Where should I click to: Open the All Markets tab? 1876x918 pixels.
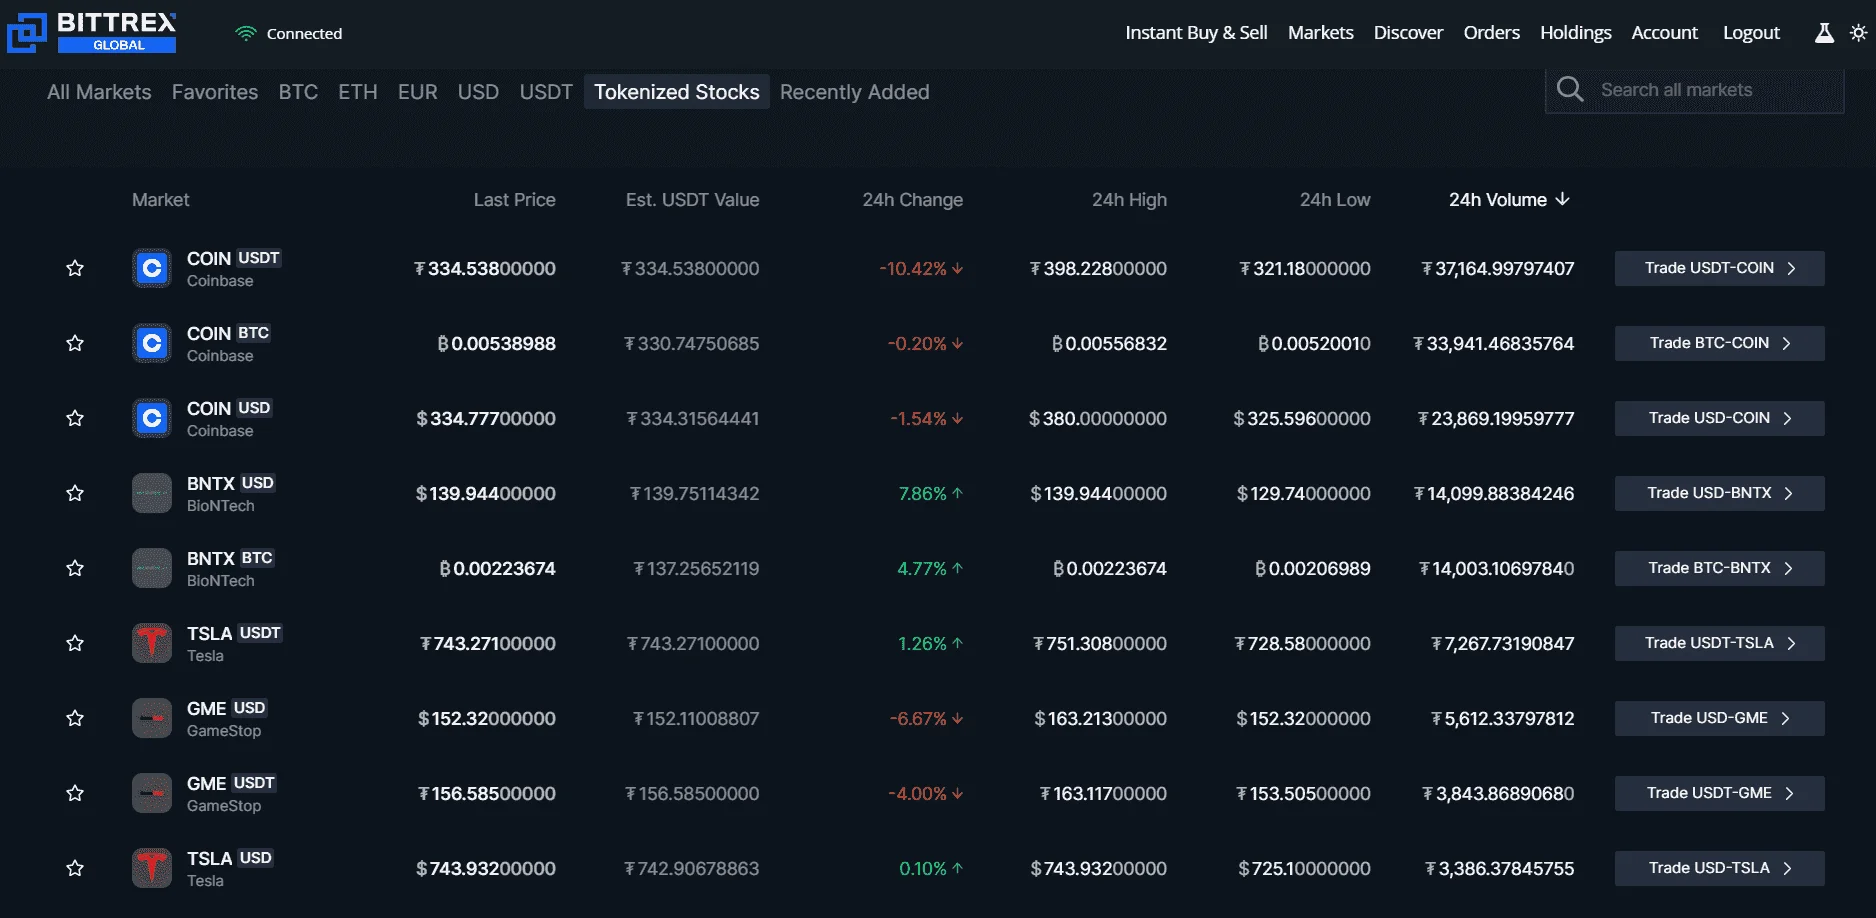coord(99,92)
